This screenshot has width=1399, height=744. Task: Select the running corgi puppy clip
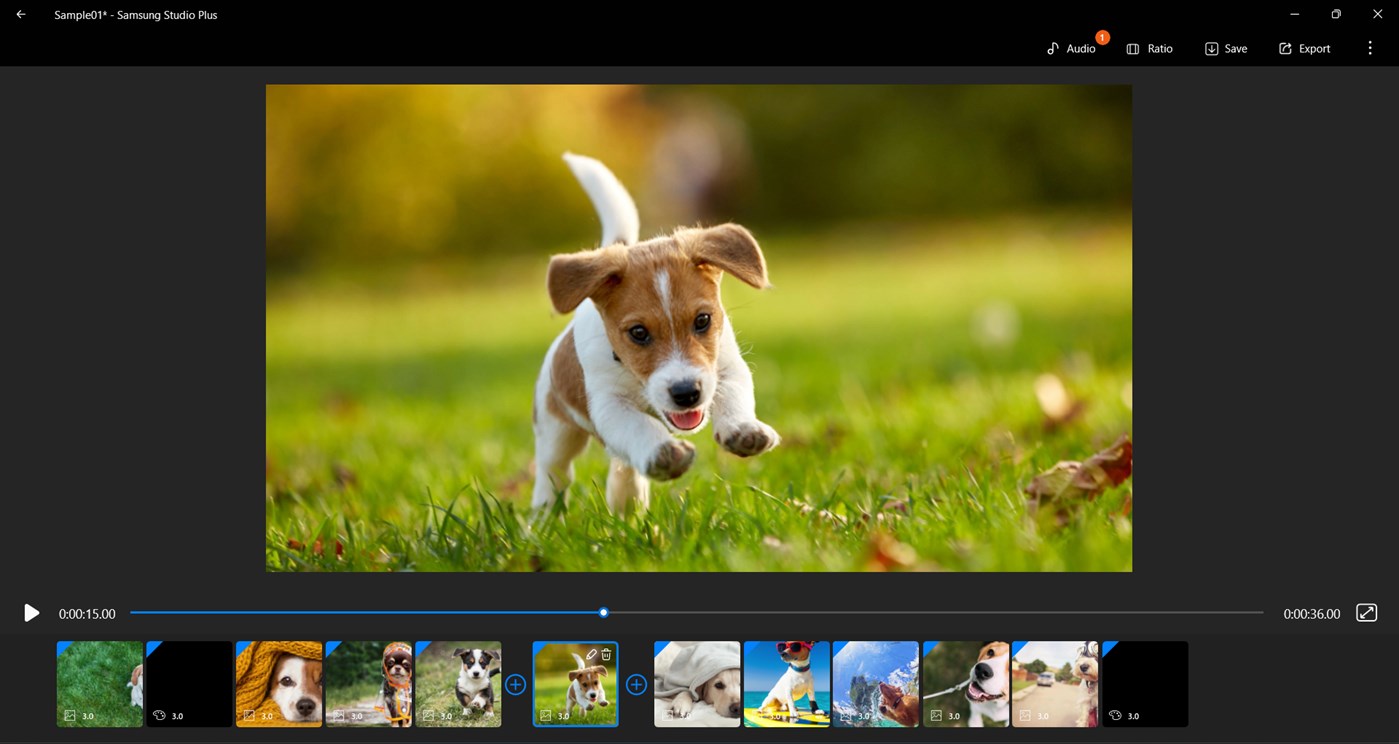458,684
